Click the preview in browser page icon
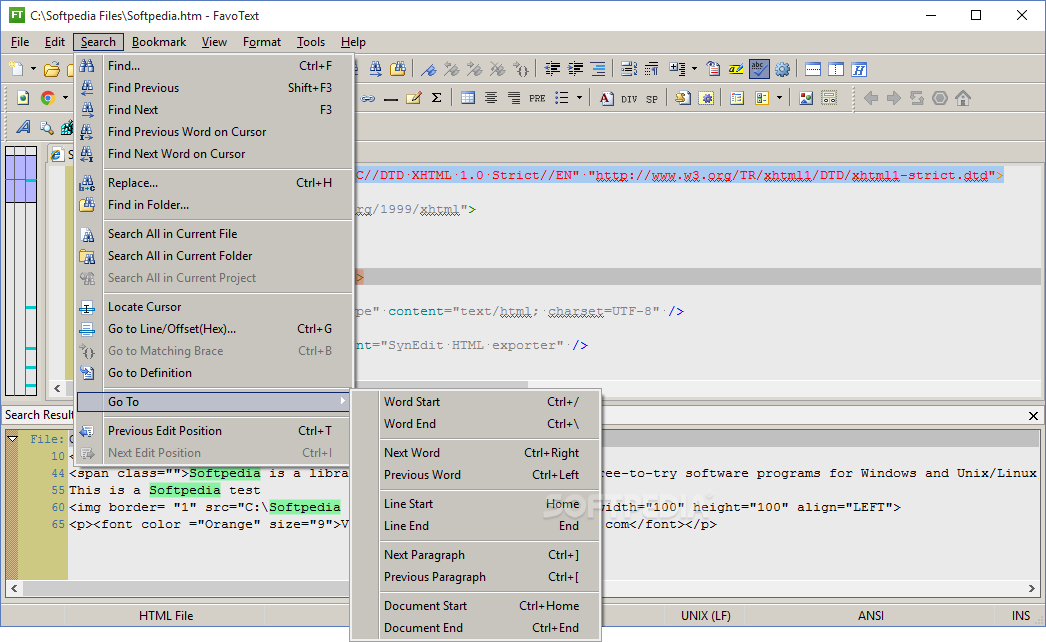Image resolution: width=1046 pixels, height=642 pixels. (23, 98)
